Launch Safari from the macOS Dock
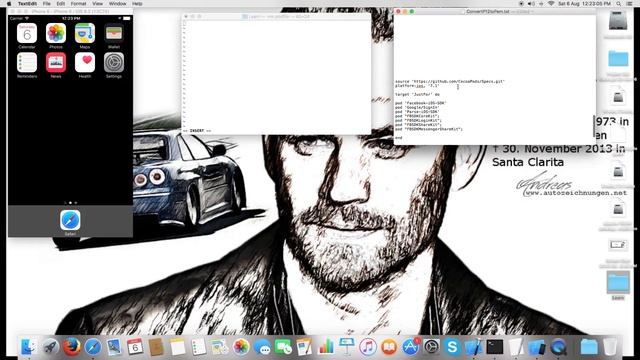This screenshot has width=640, height=360. (93, 347)
